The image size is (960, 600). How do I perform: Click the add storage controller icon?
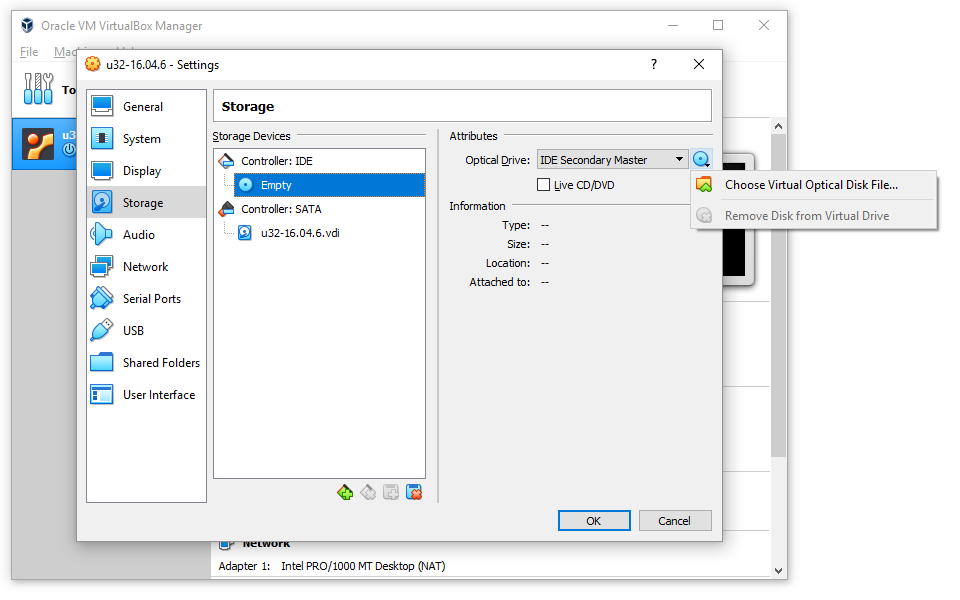click(x=346, y=492)
